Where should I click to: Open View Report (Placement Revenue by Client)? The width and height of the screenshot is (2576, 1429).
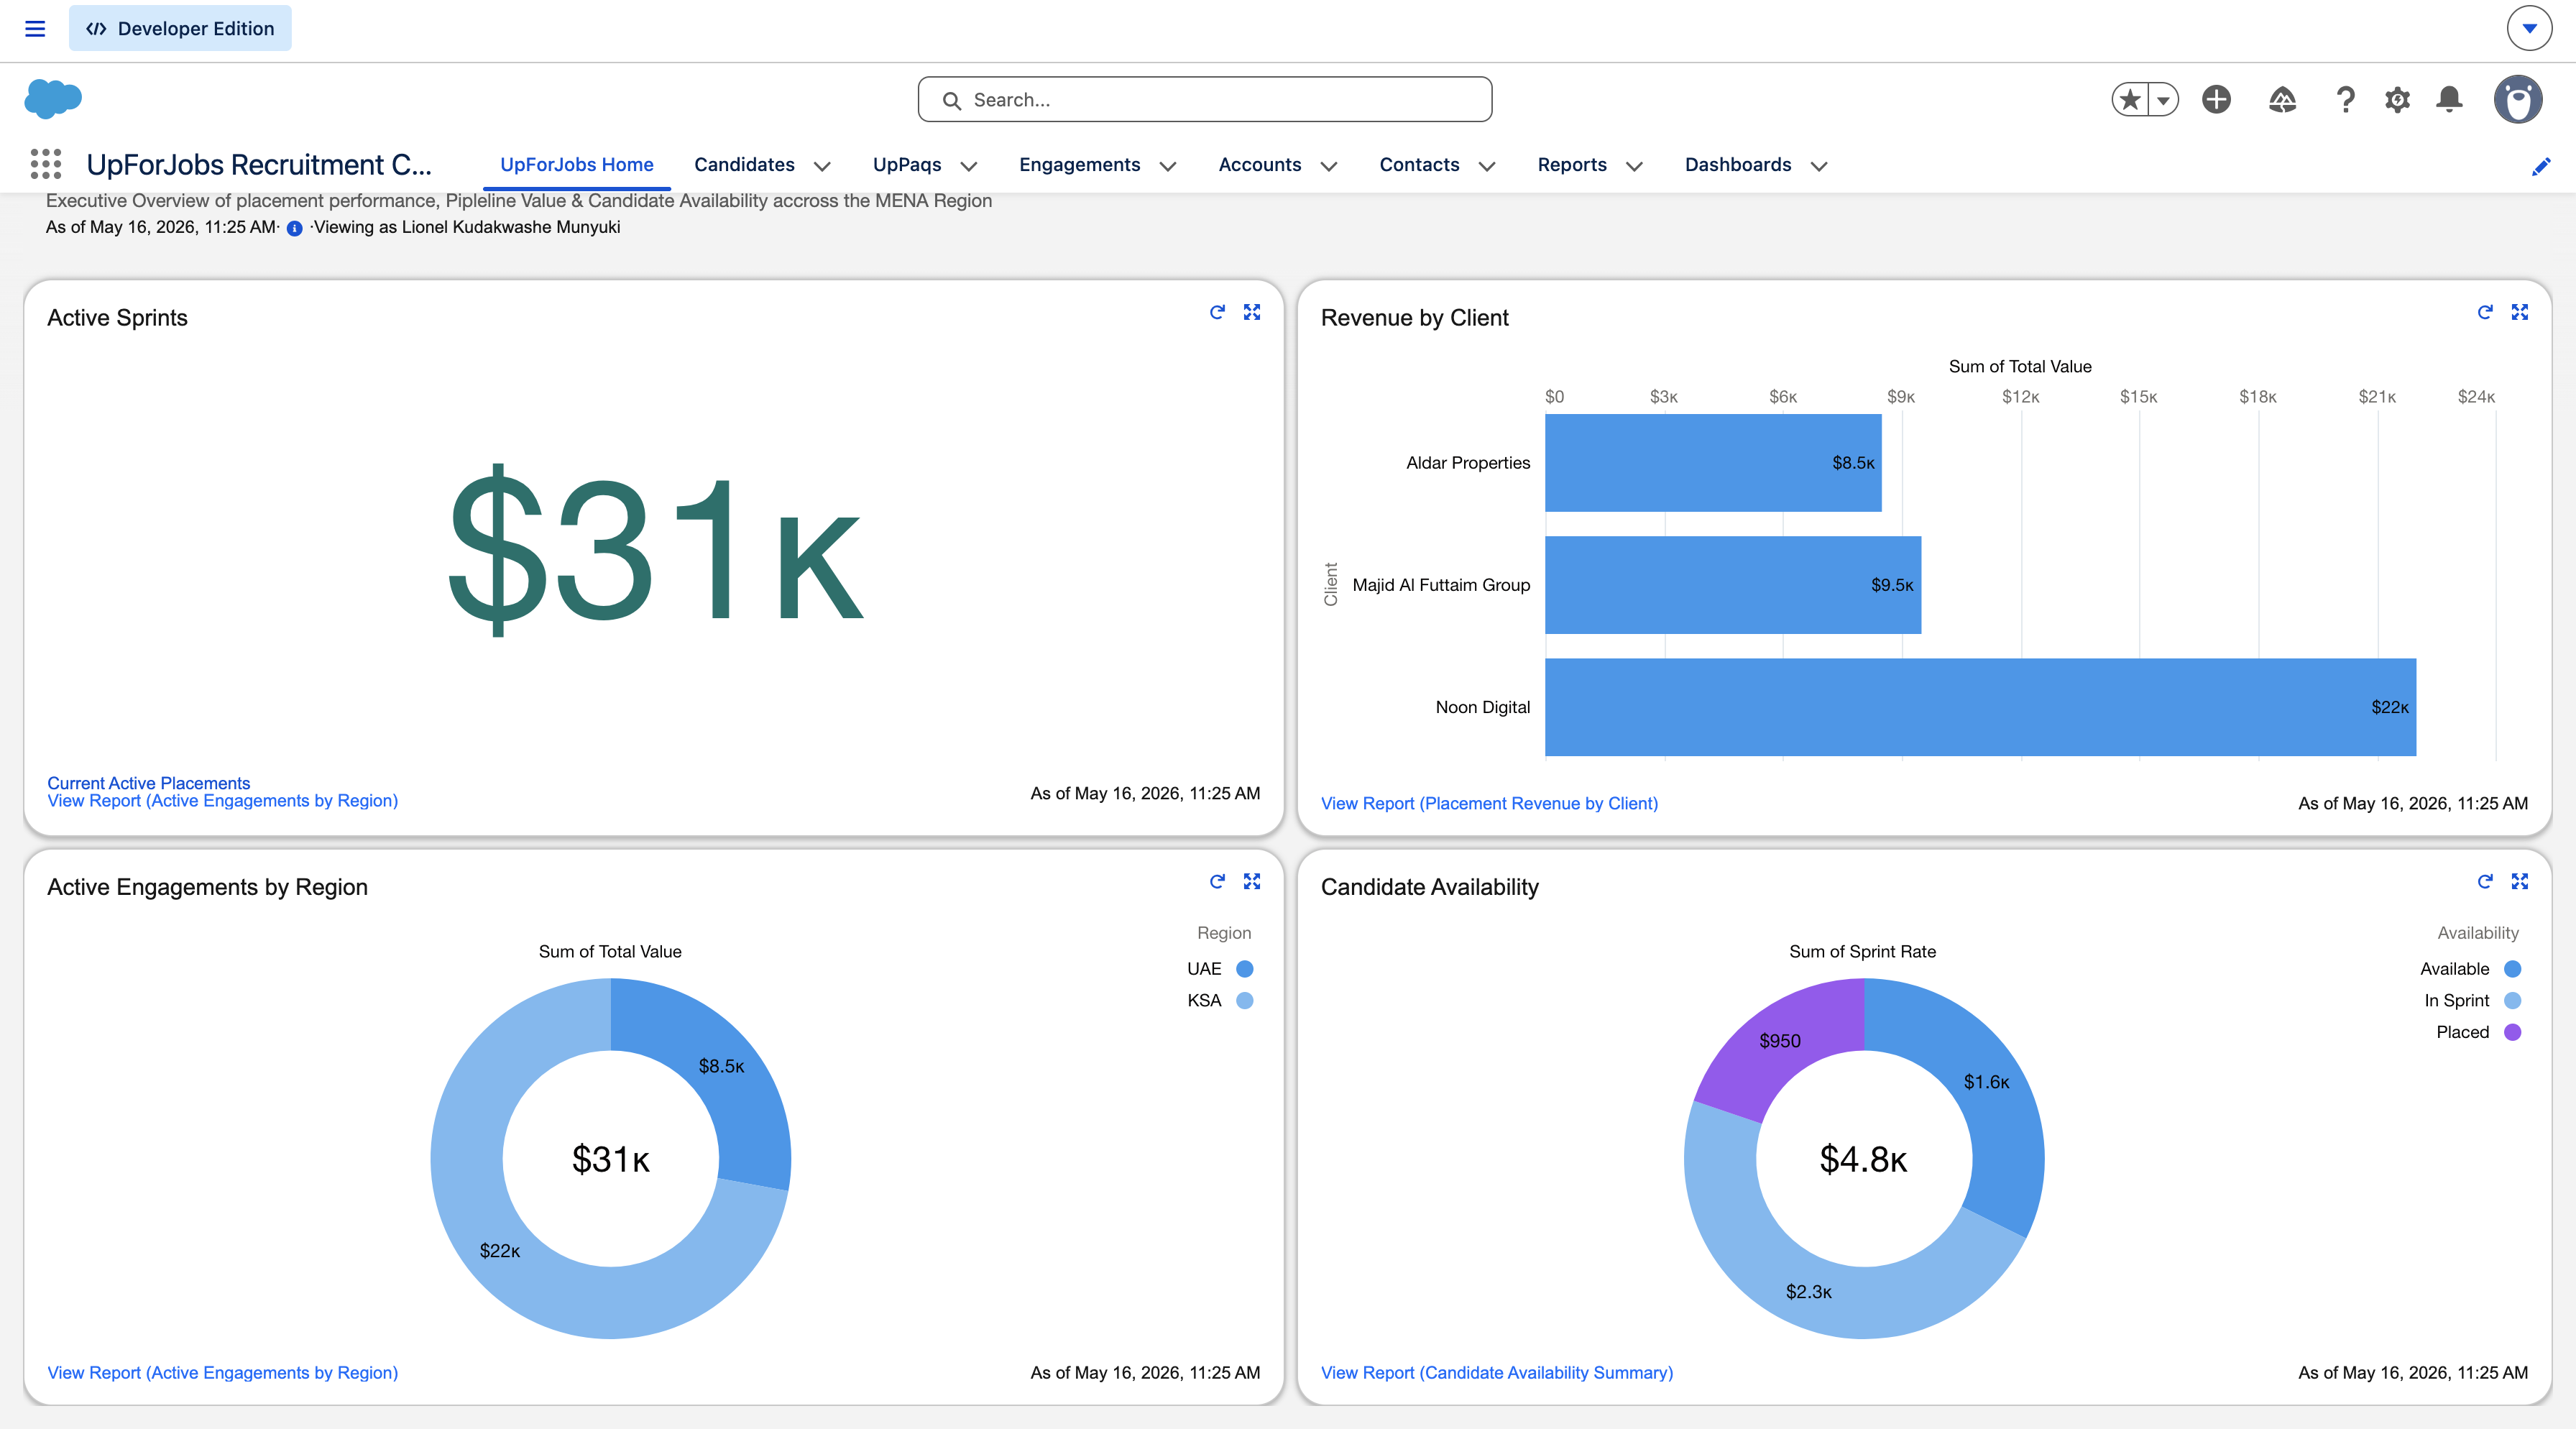point(1489,804)
